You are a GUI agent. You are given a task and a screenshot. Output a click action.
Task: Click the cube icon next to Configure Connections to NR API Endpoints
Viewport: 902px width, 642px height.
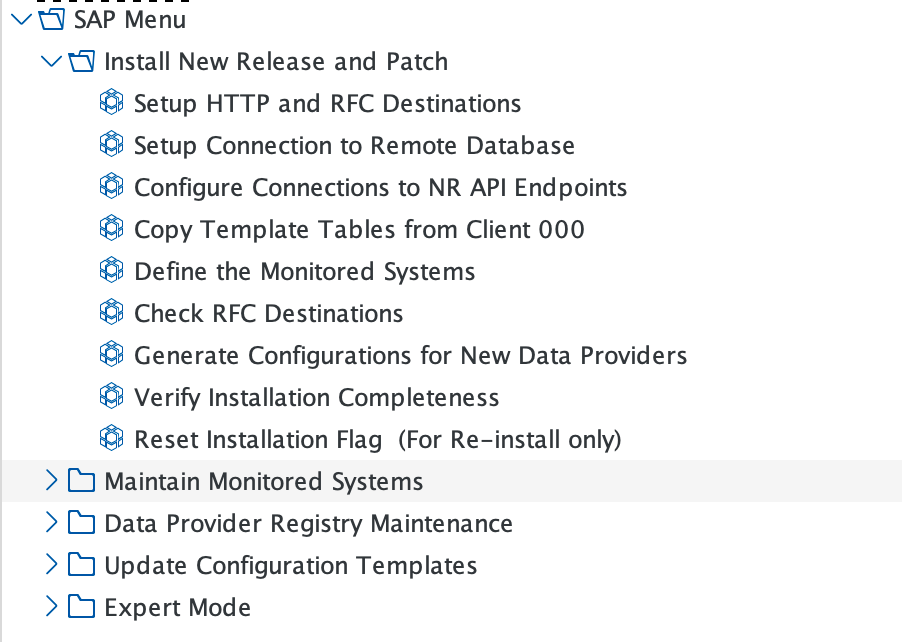(x=111, y=186)
